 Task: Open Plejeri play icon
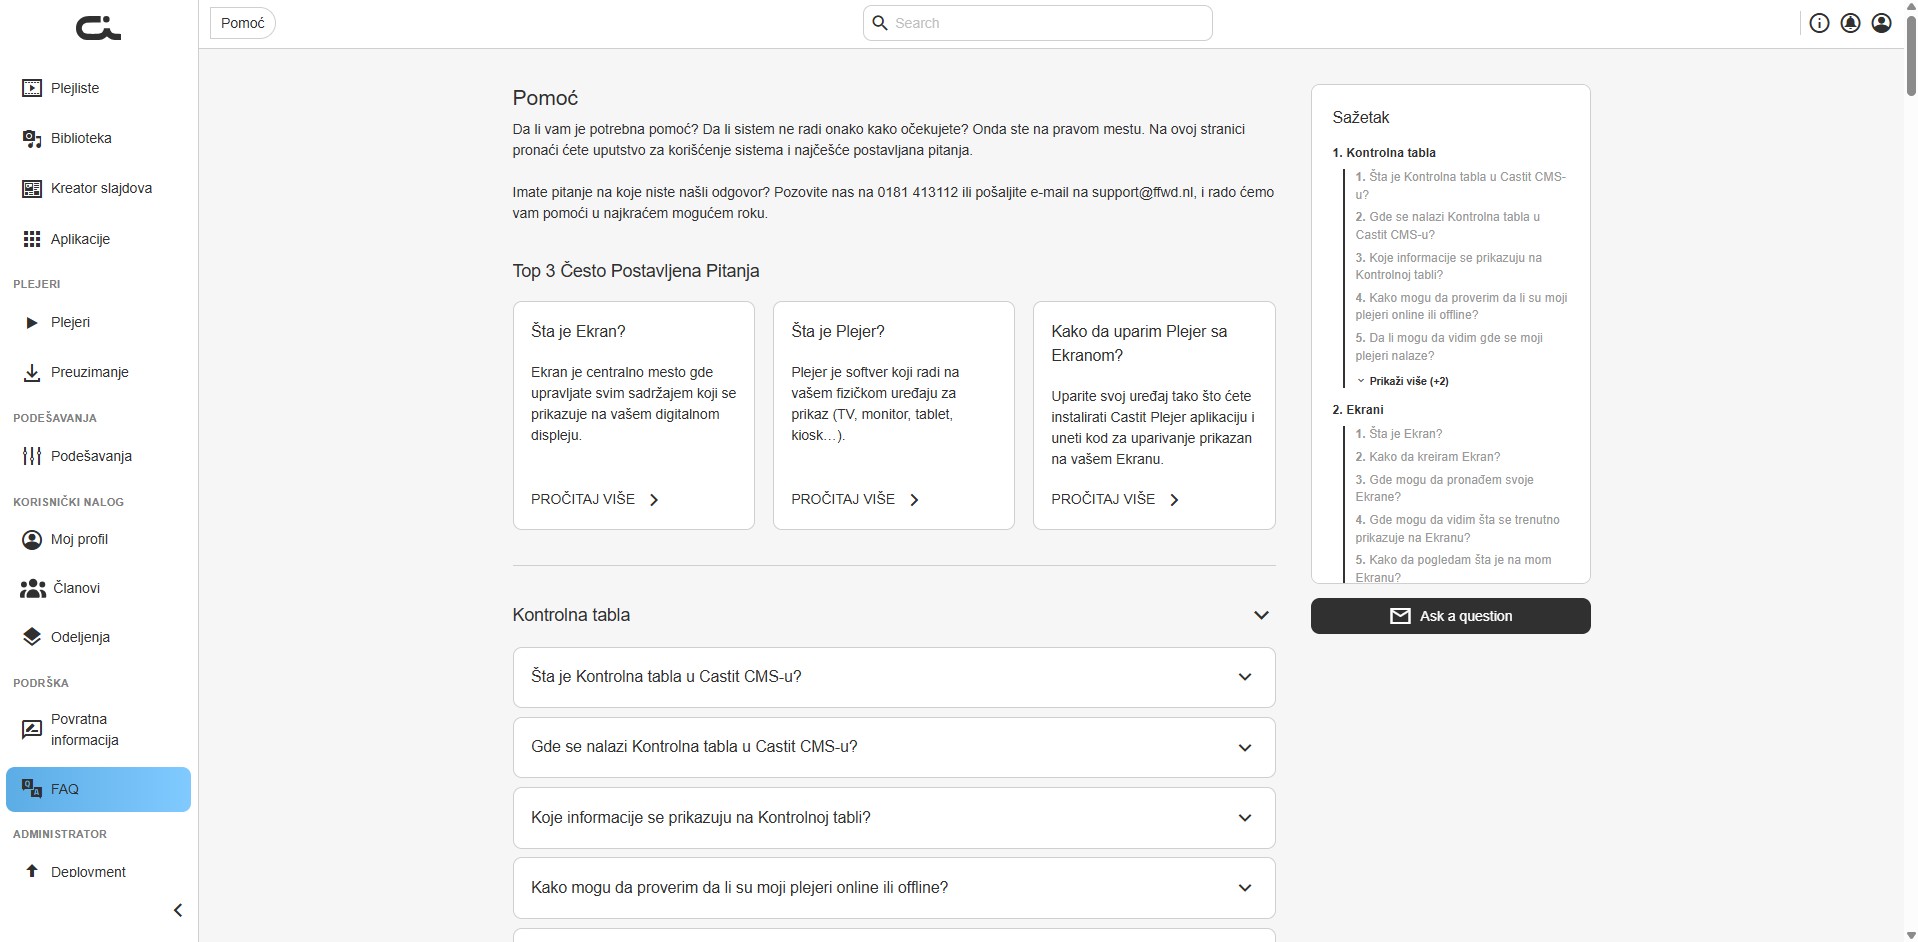point(32,322)
